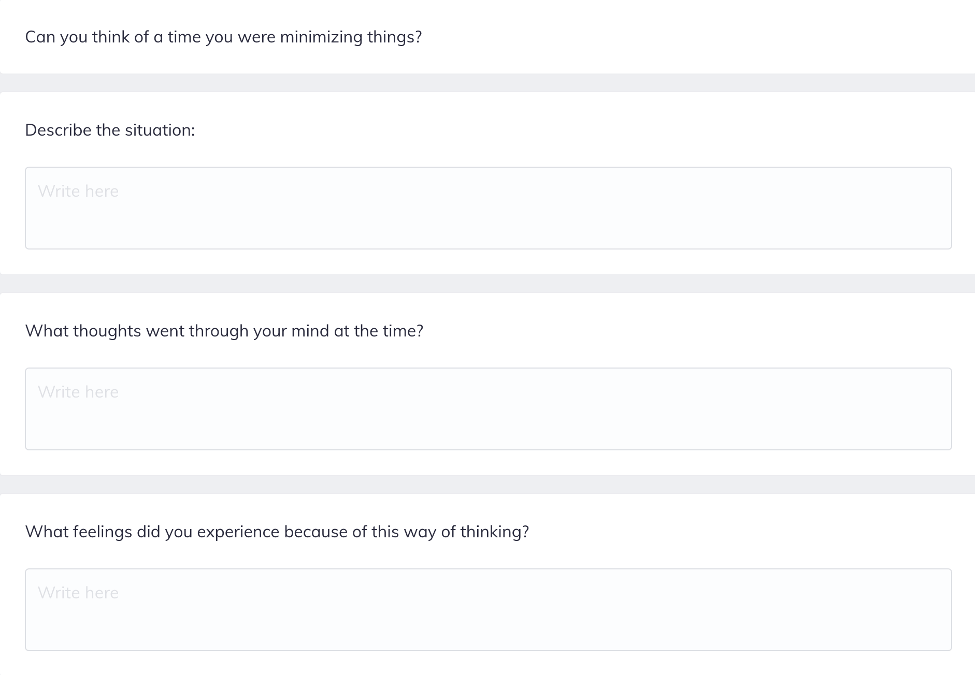Click the gray divider above 'Describe the situation'
Screen dimensions: 977x675
[488, 82]
